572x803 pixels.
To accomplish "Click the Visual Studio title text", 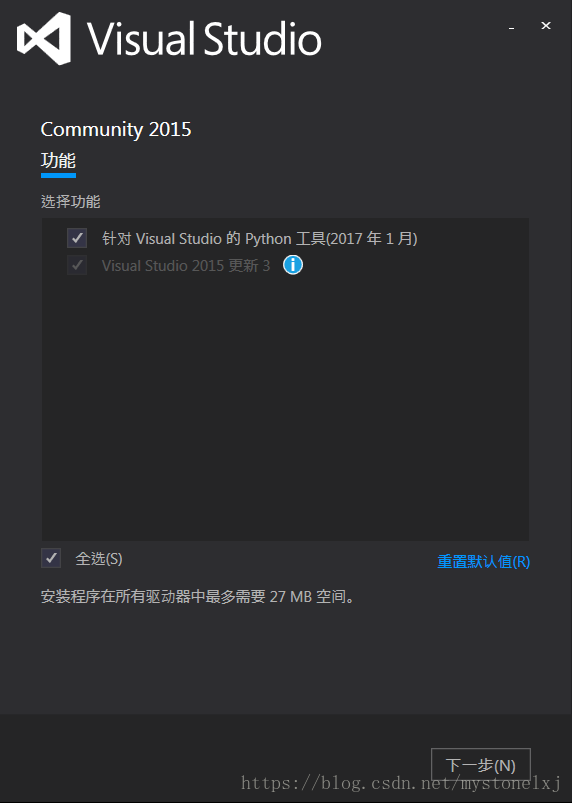I will click(204, 39).
